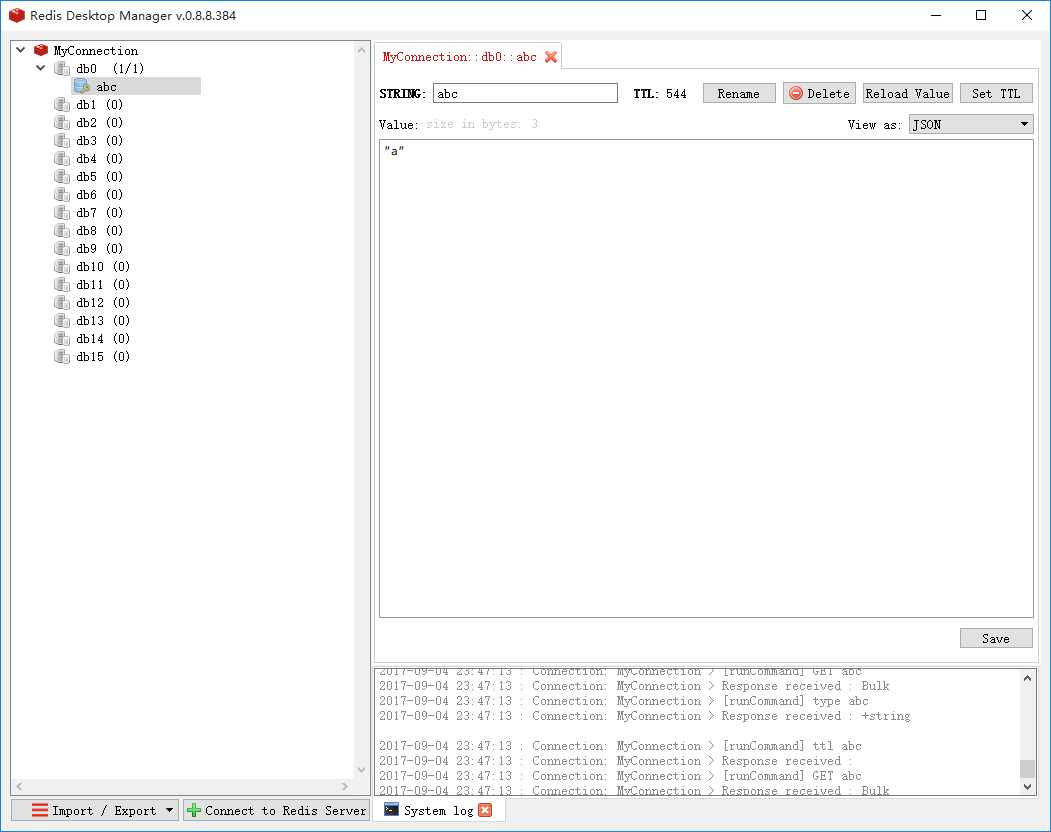Click tree panel scroll up arrow
Viewport: 1051px width, 832px height.
pyautogui.click(x=361, y=50)
